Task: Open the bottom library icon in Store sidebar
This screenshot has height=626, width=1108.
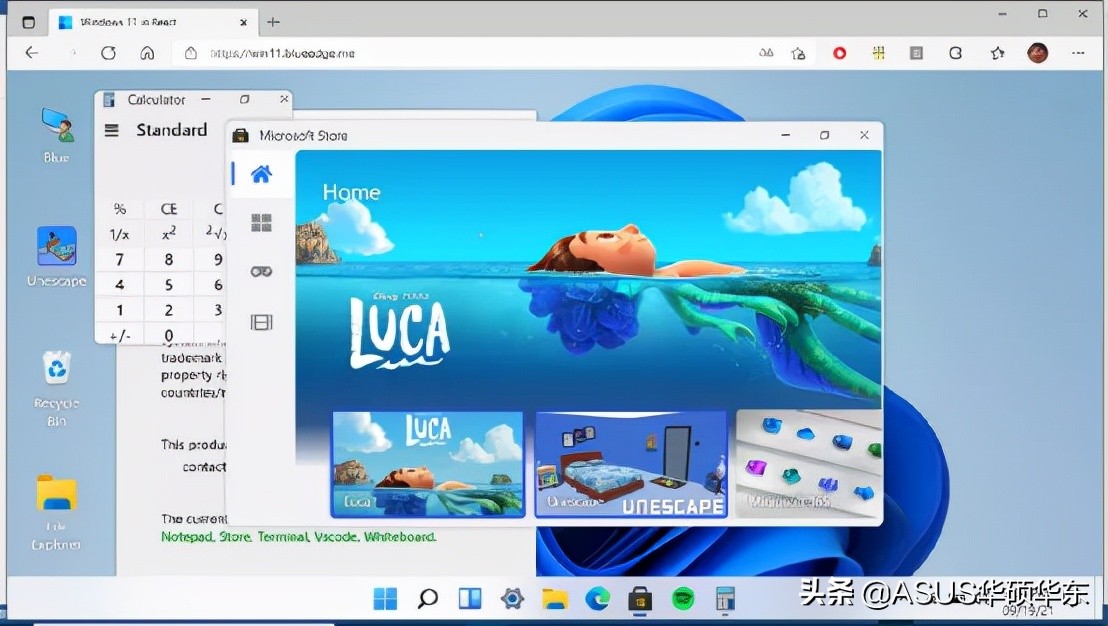Action: pos(260,320)
